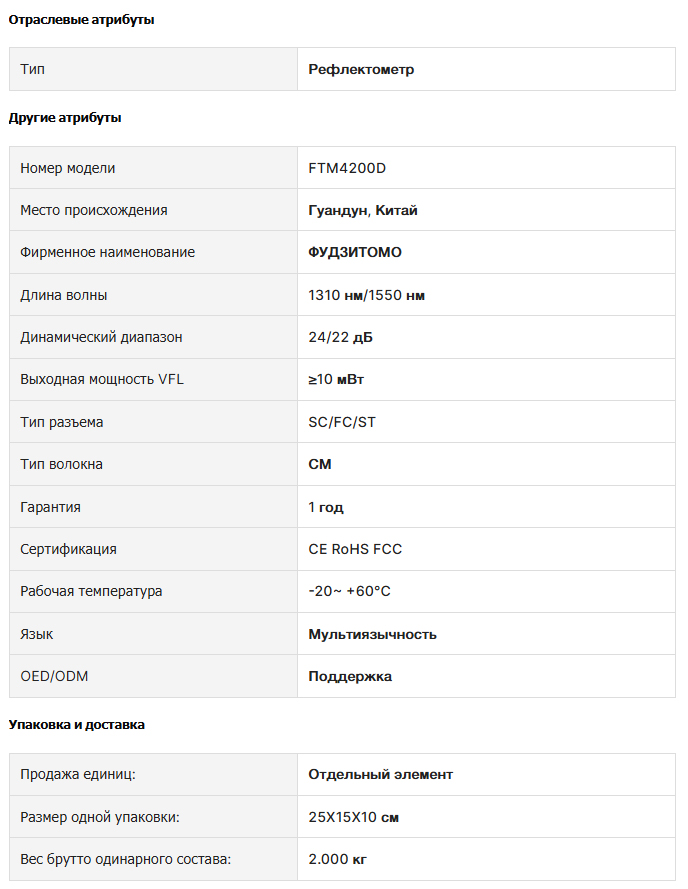Click the Отдельный элемент selling units value
This screenshot has width=688, height=889.
coord(380,774)
